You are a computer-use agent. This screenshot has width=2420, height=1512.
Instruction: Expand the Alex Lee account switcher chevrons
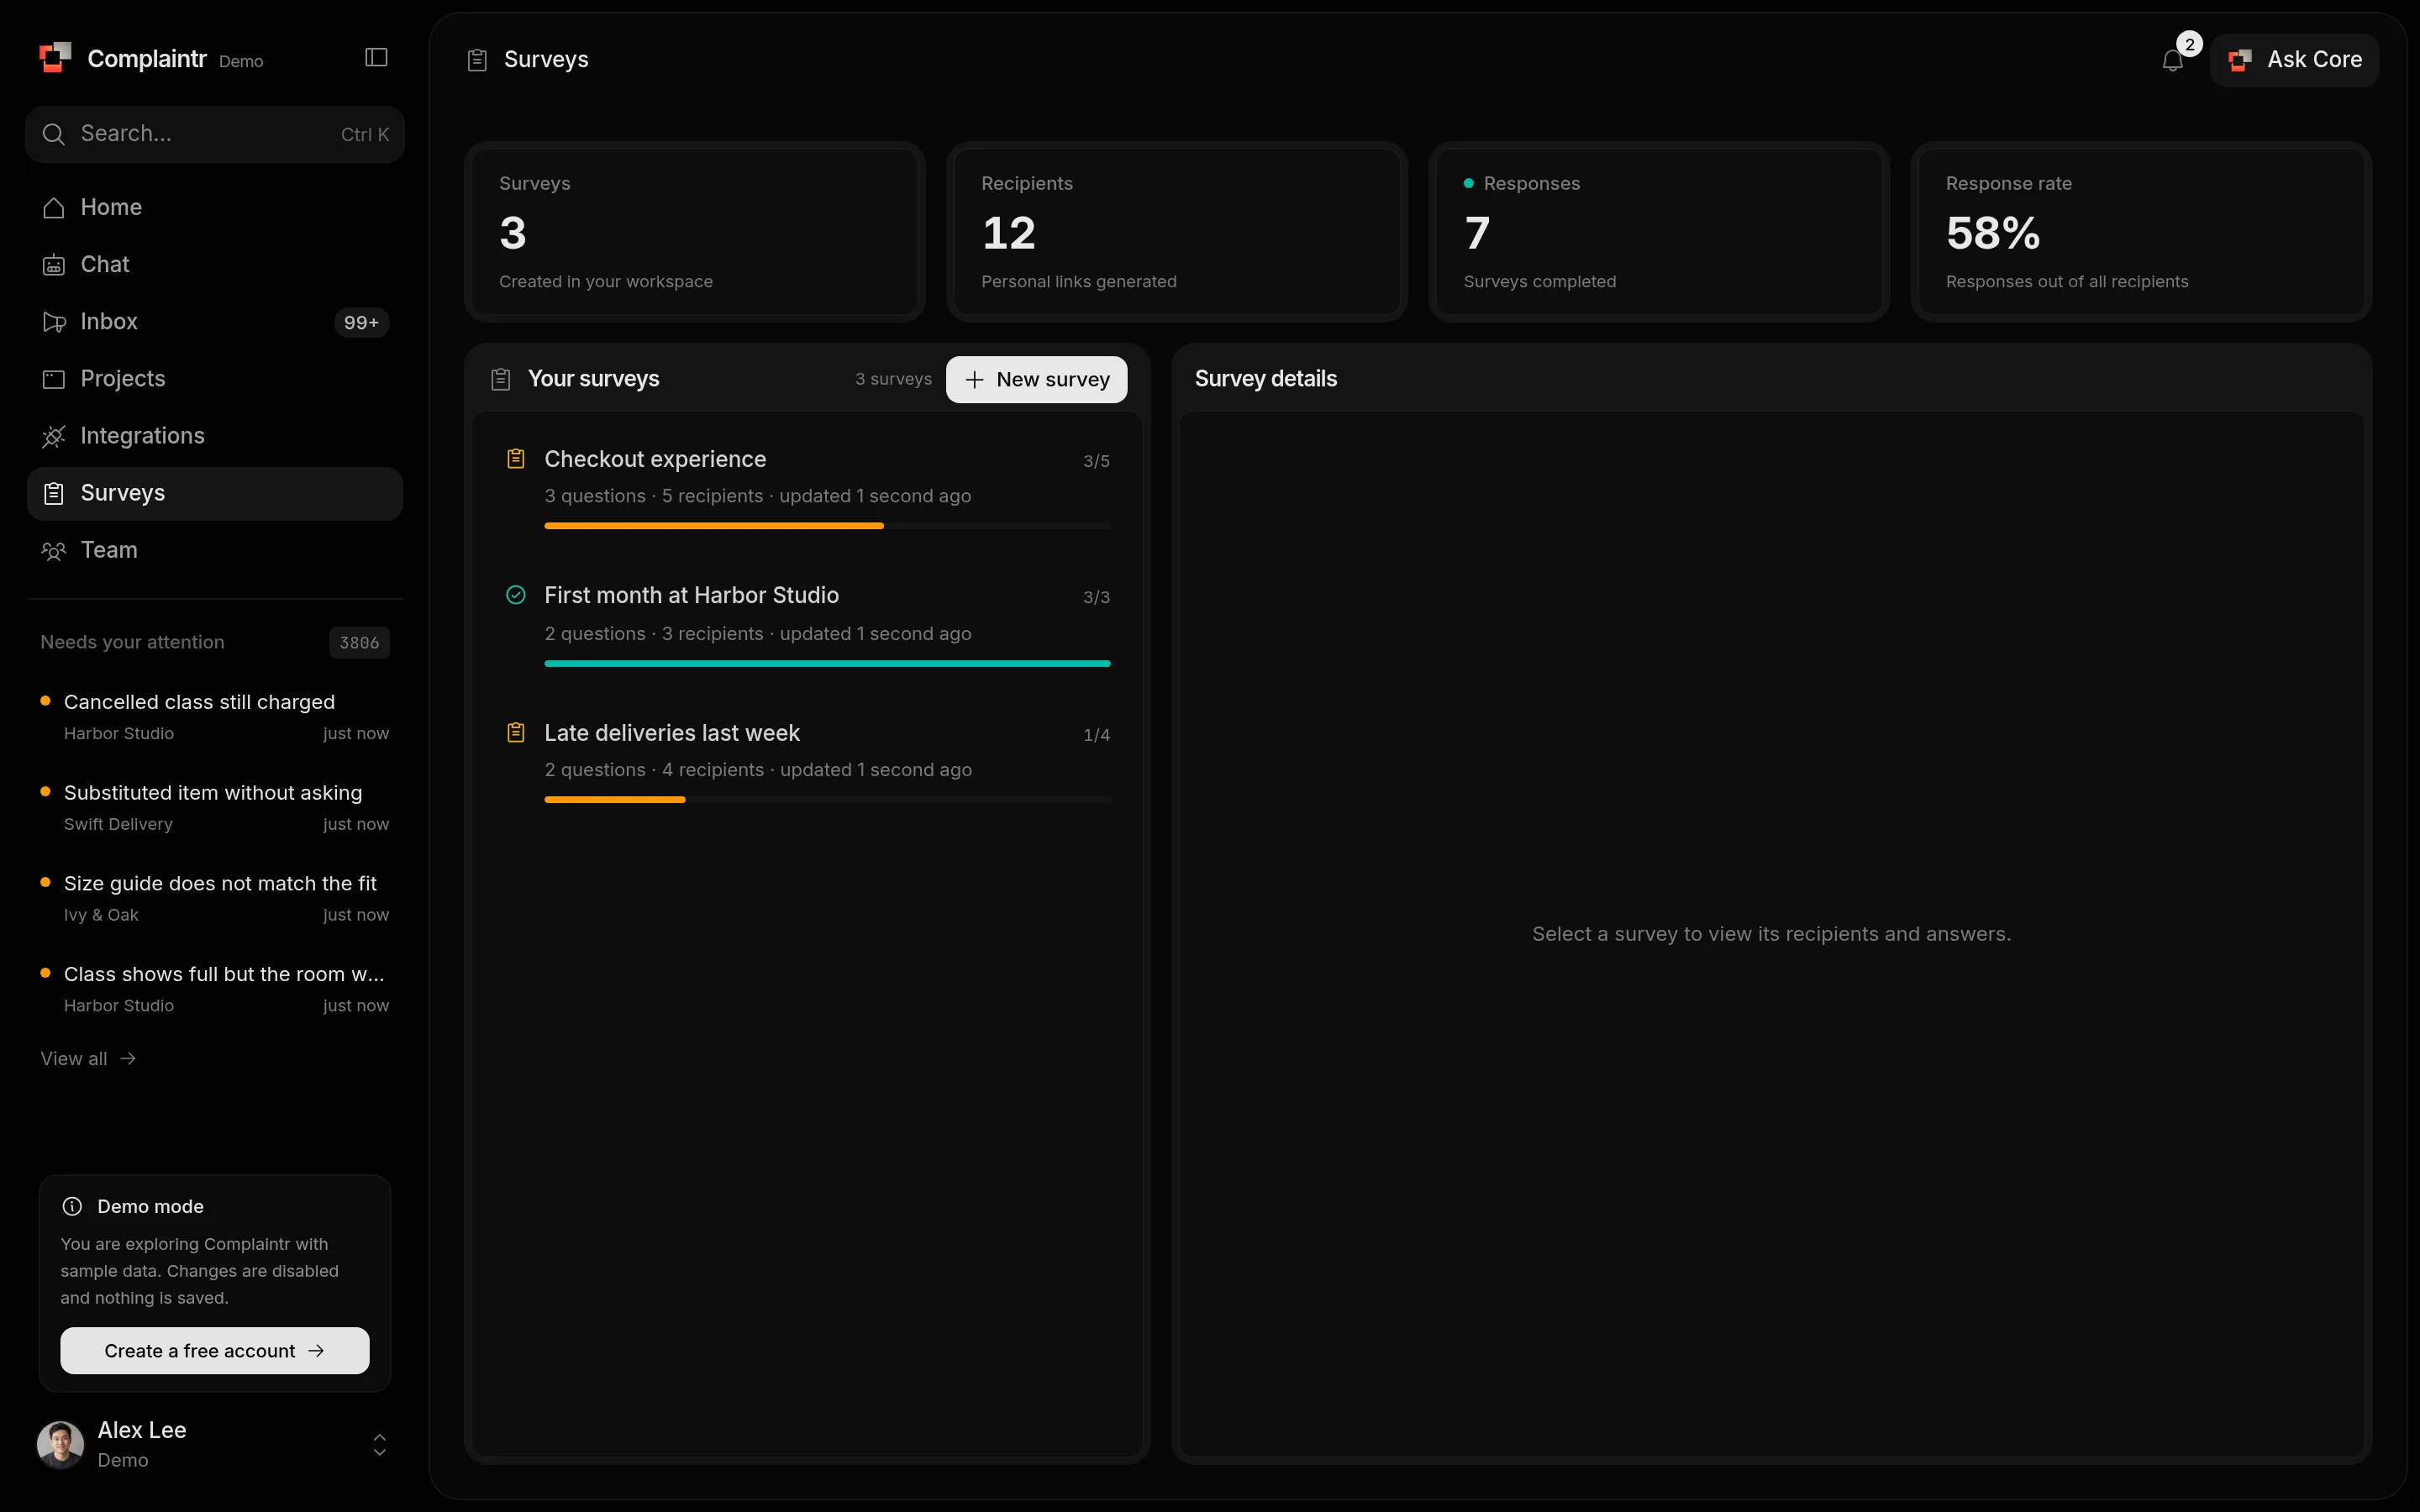(380, 1444)
